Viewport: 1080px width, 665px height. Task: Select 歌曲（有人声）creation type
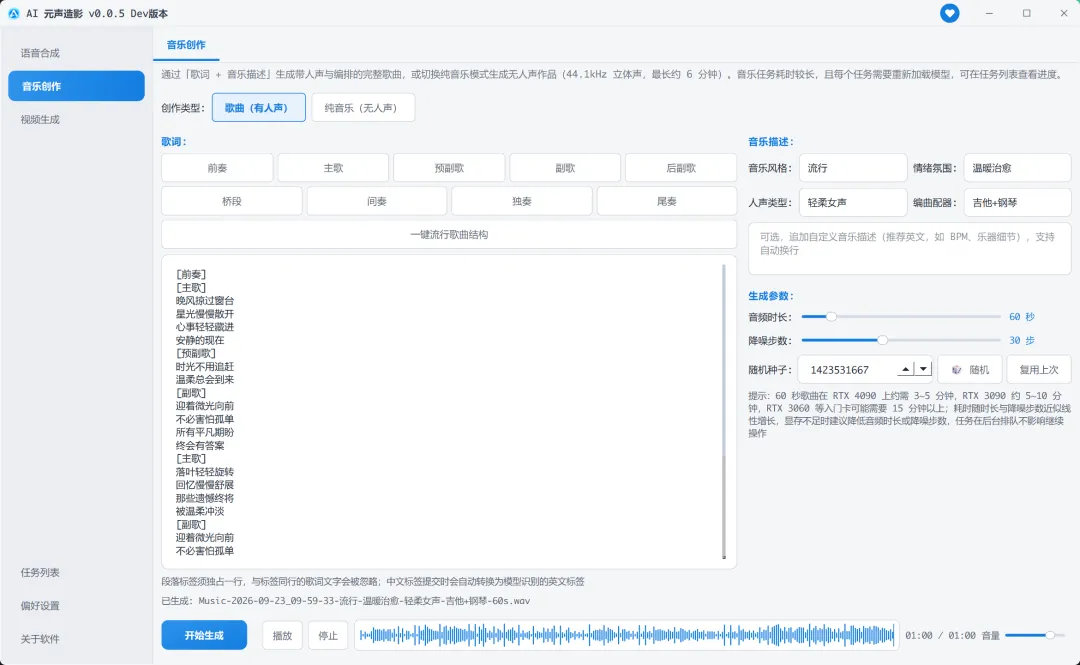(x=258, y=108)
